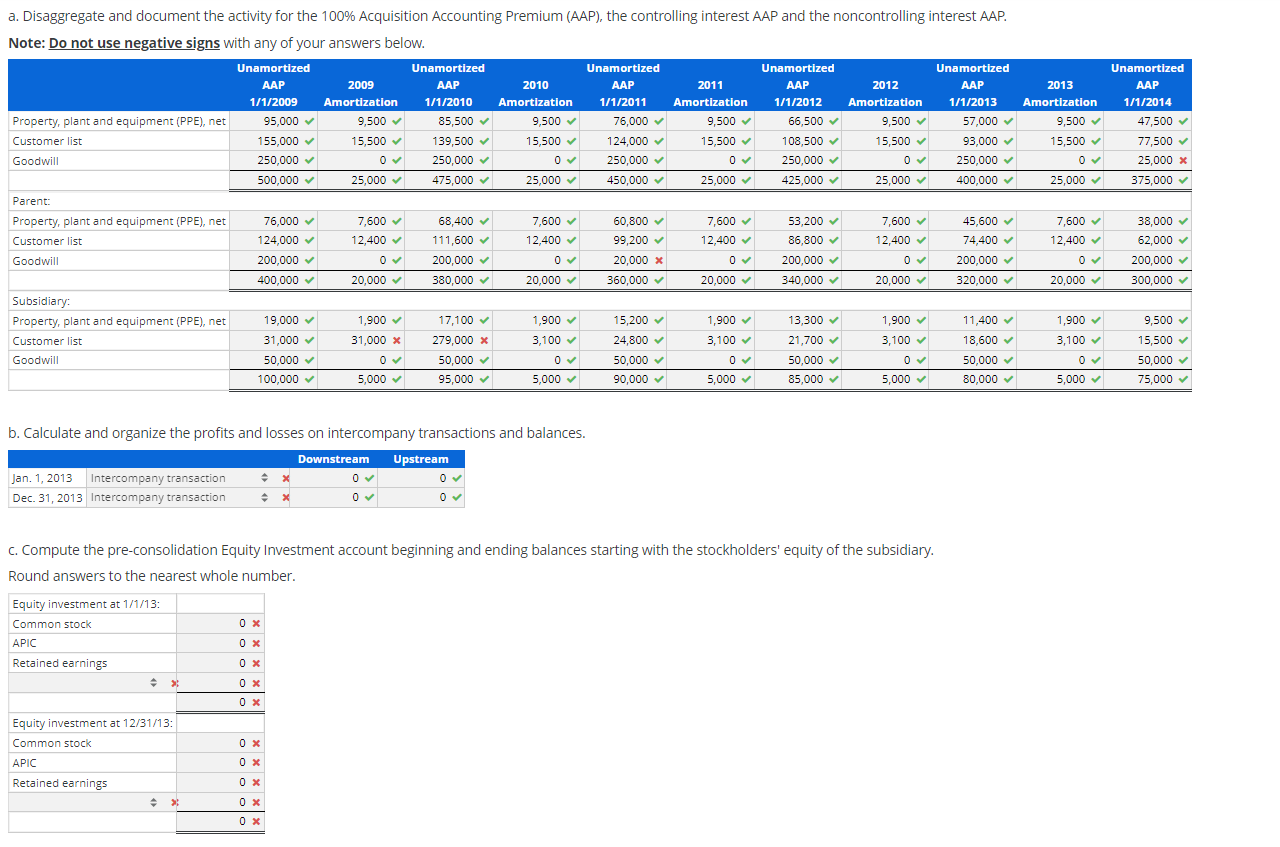Click red X beside APIC at 12/31/13

pyautogui.click(x=256, y=763)
